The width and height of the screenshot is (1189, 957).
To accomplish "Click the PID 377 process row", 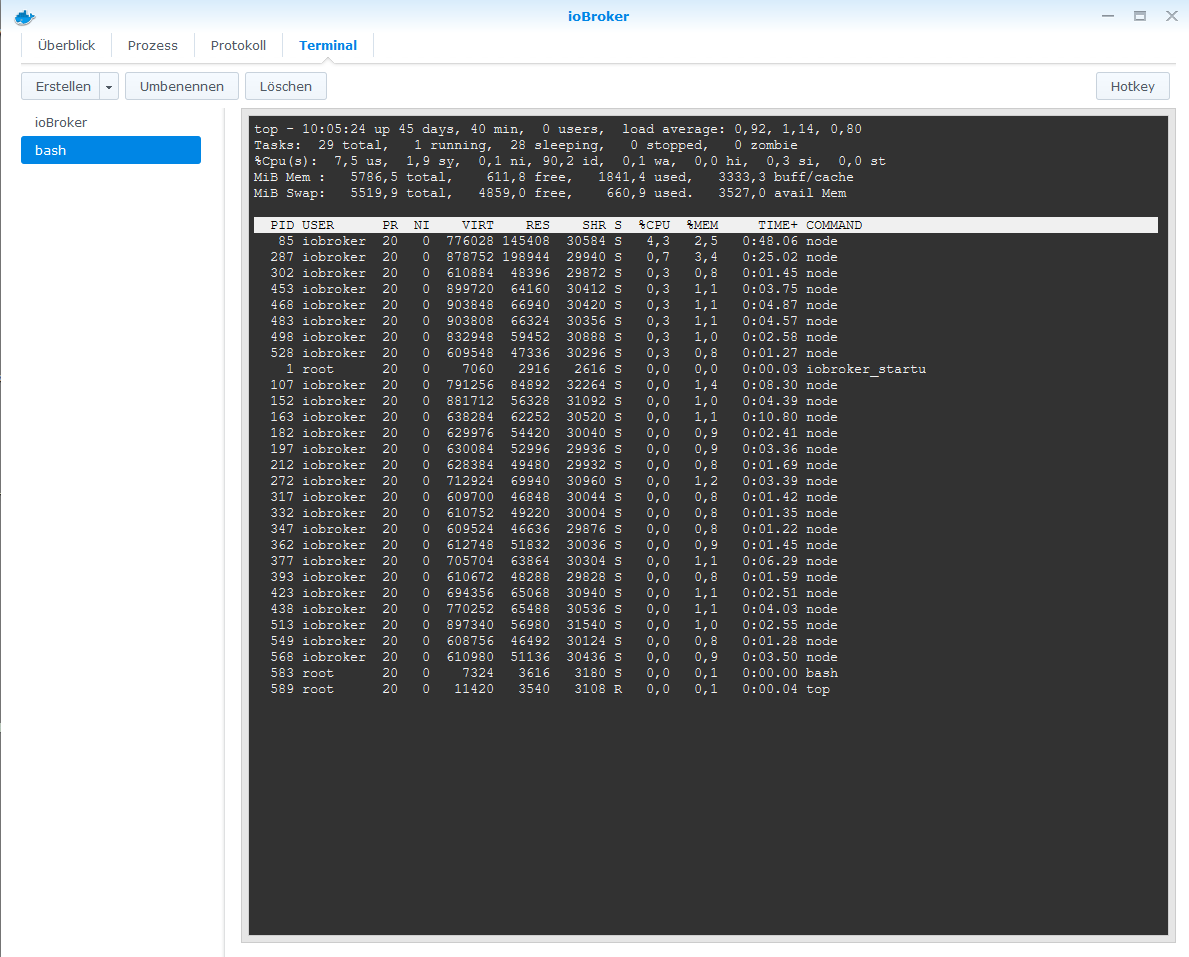I will click(705, 561).
